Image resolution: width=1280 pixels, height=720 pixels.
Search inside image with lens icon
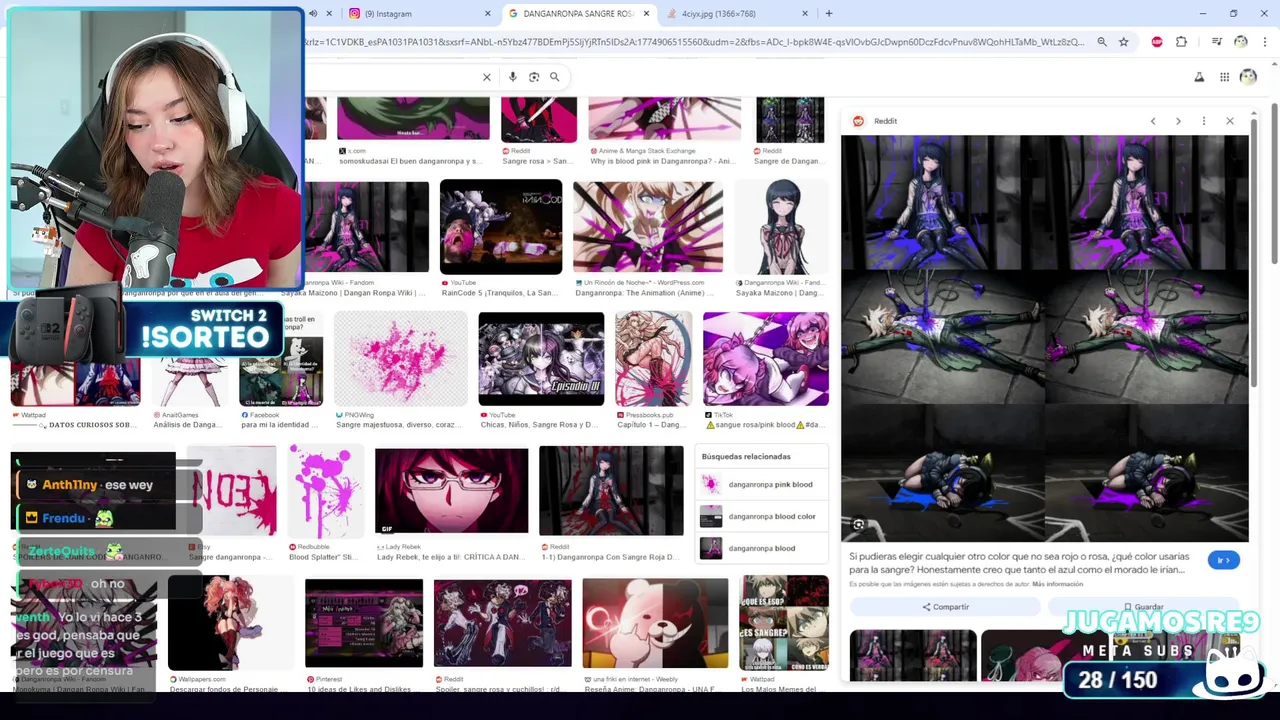(858, 525)
